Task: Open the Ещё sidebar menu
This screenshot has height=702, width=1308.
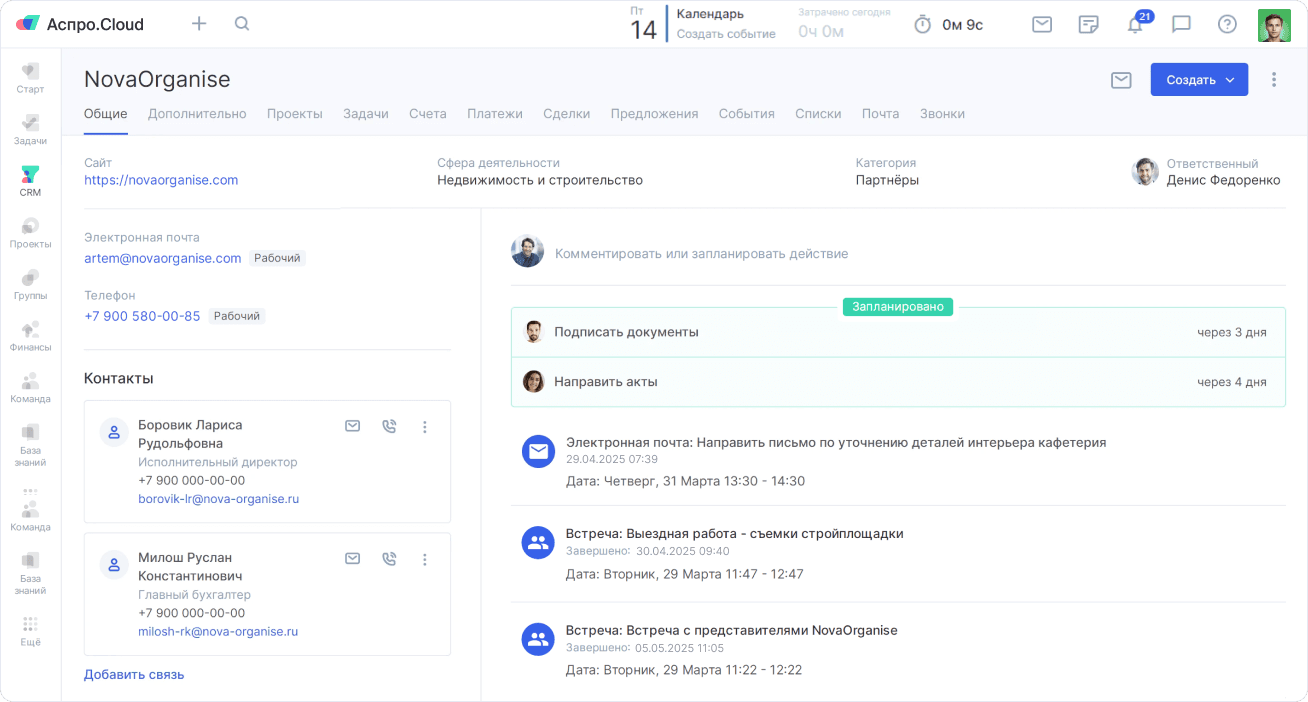Action: tap(30, 629)
